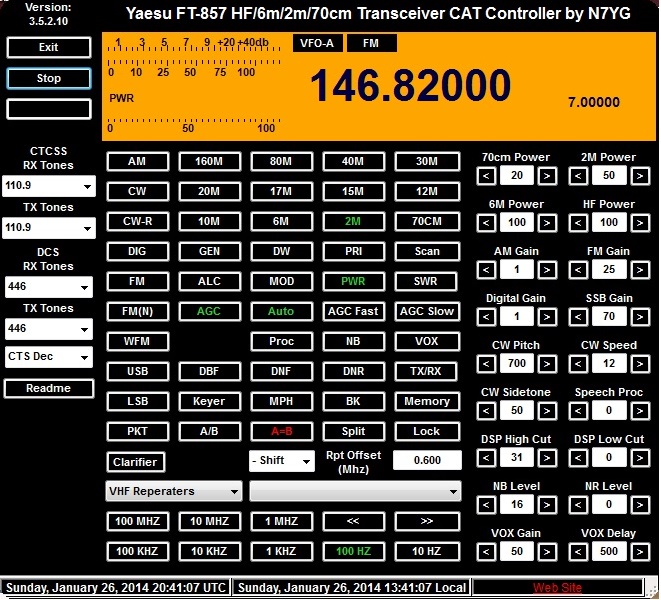This screenshot has width=661, height=600.
Task: Open DCS TX Tones dropdown
Action: [48, 329]
